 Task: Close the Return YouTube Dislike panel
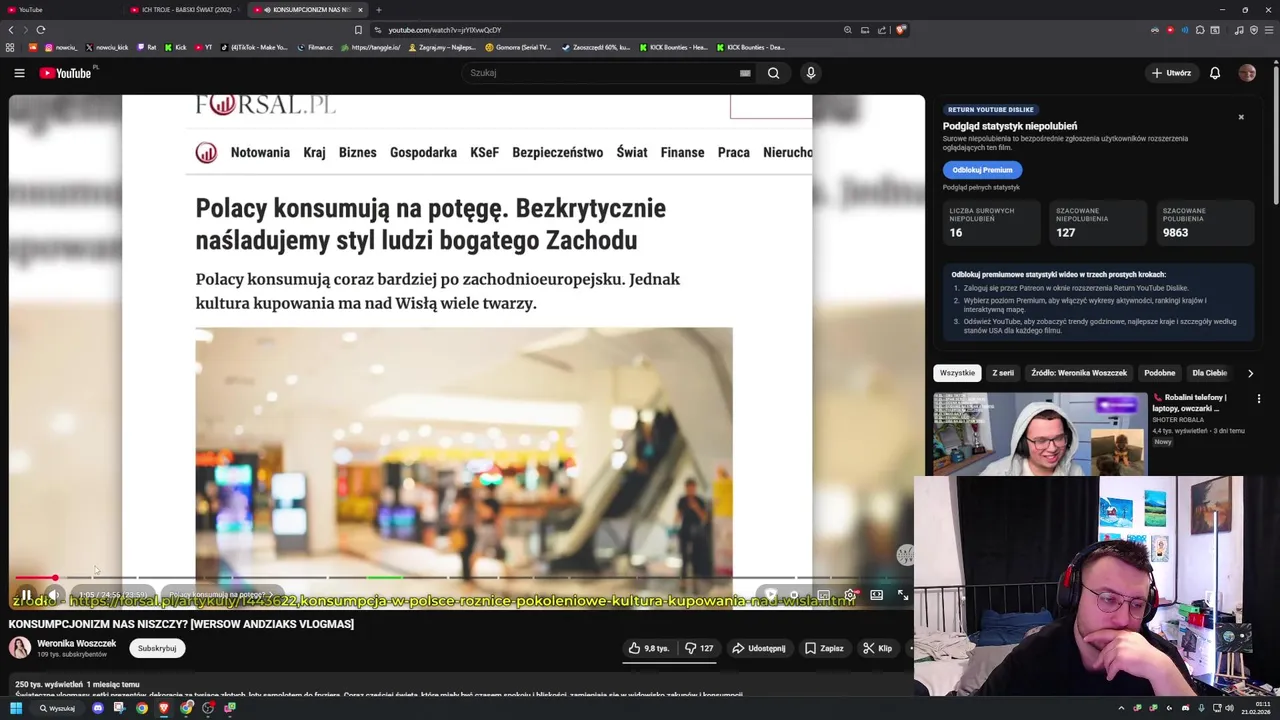point(1241,117)
